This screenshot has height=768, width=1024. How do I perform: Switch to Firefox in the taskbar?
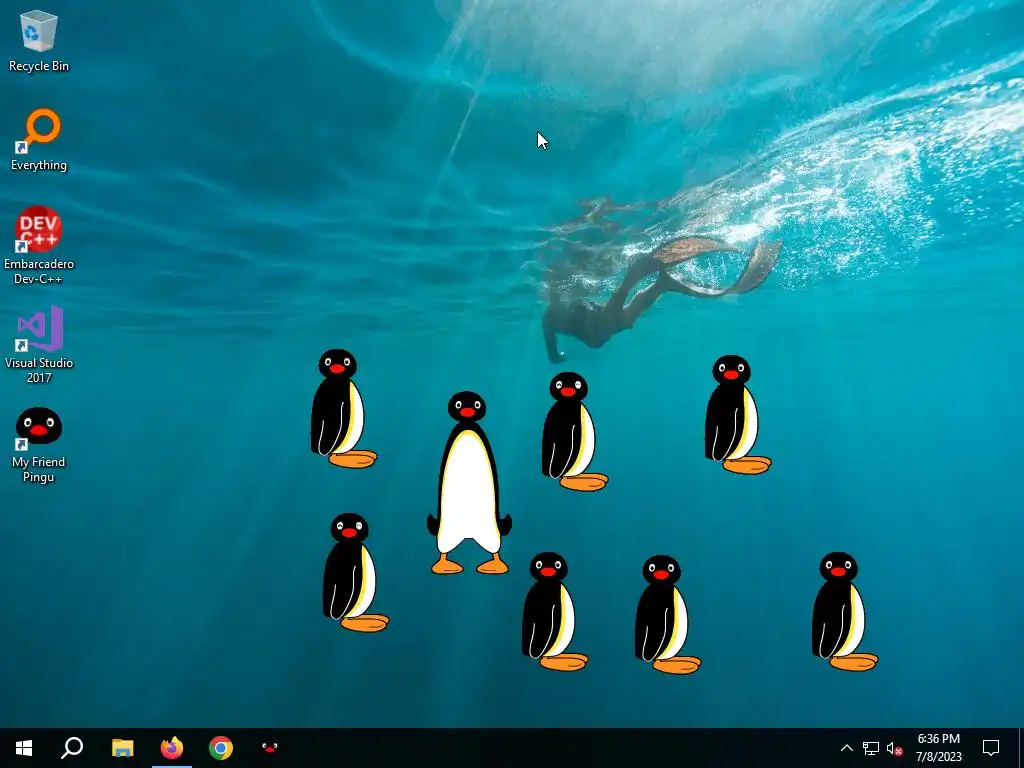point(172,748)
